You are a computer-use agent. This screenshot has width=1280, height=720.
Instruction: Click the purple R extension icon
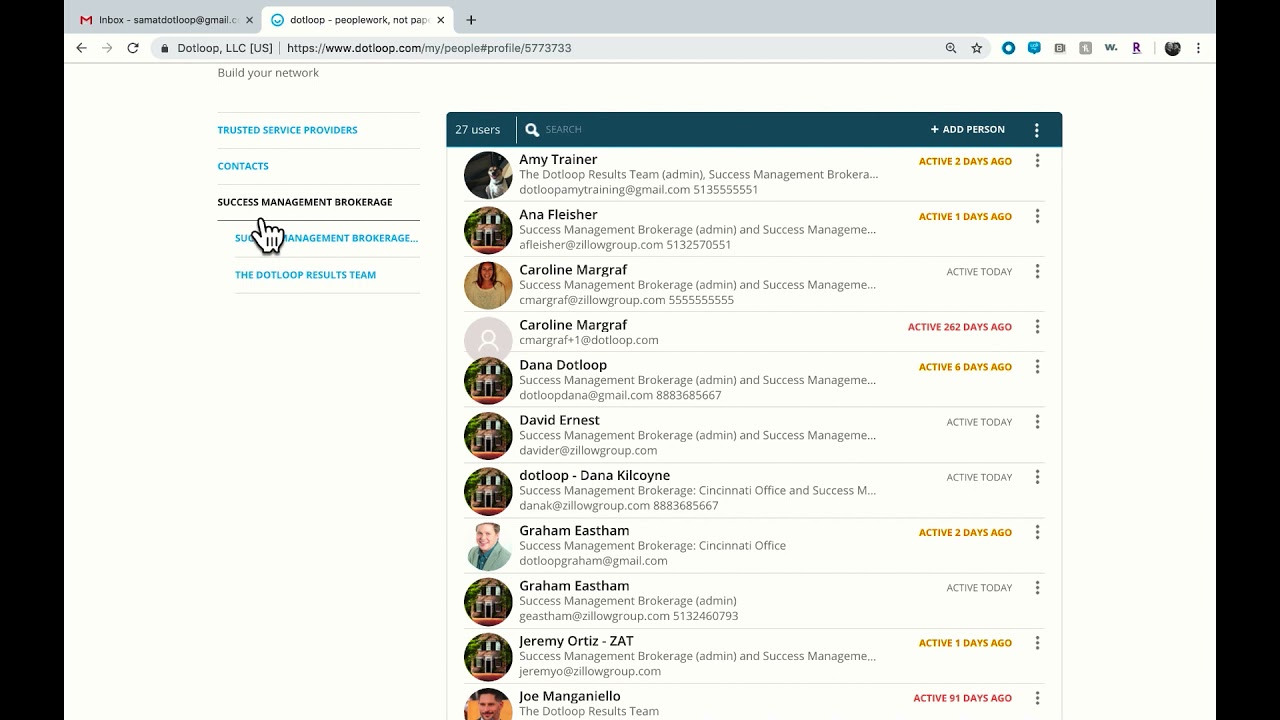(x=1136, y=48)
